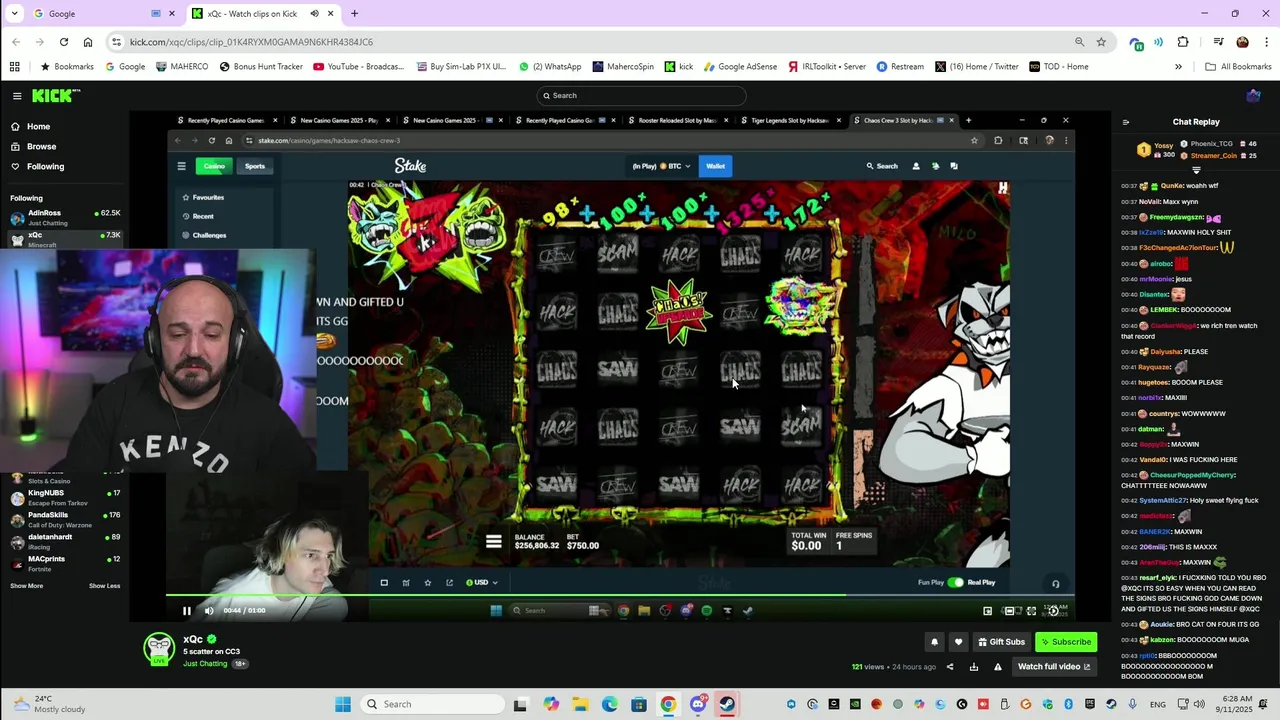The height and width of the screenshot is (720, 1280).
Task: Open the browser extensions puzzle icon
Action: pyautogui.click(x=1183, y=42)
